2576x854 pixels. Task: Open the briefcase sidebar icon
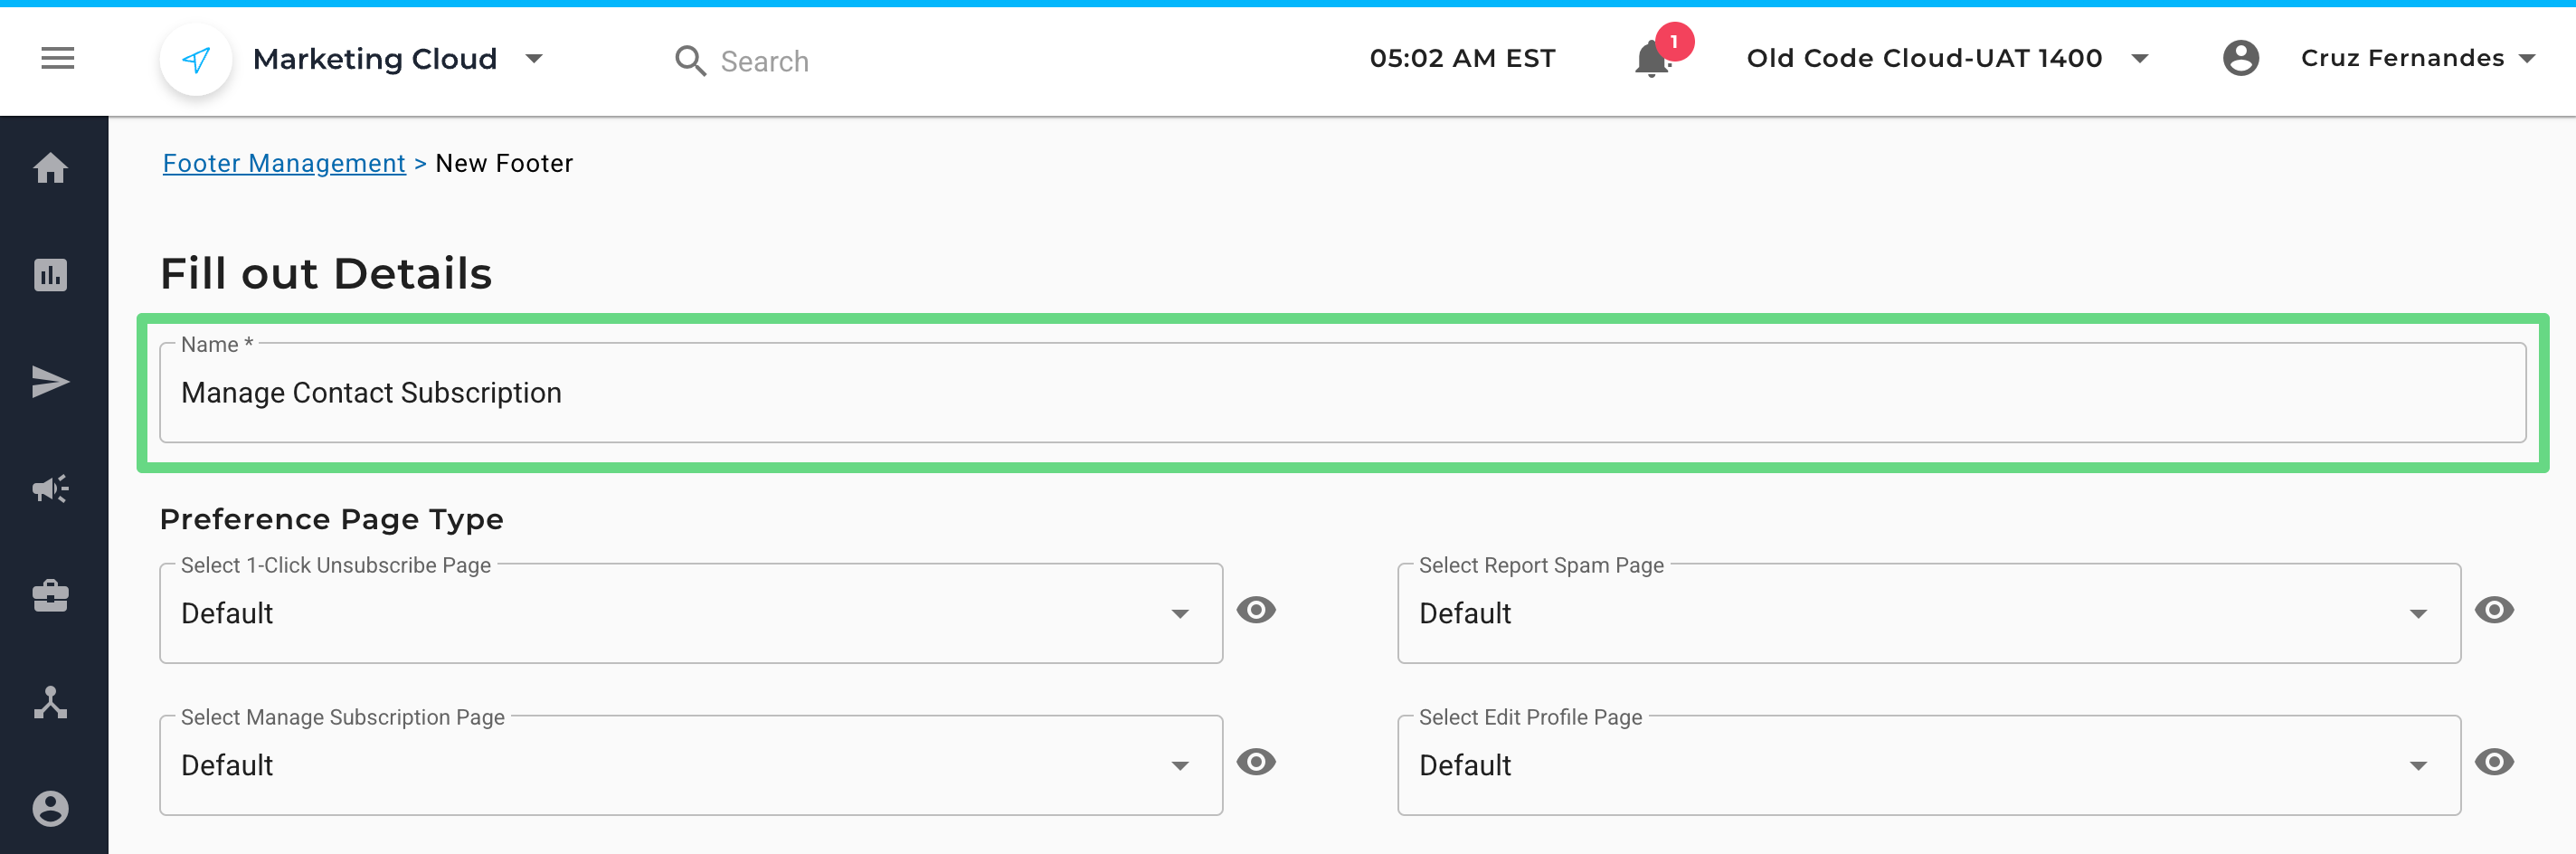click(50, 596)
